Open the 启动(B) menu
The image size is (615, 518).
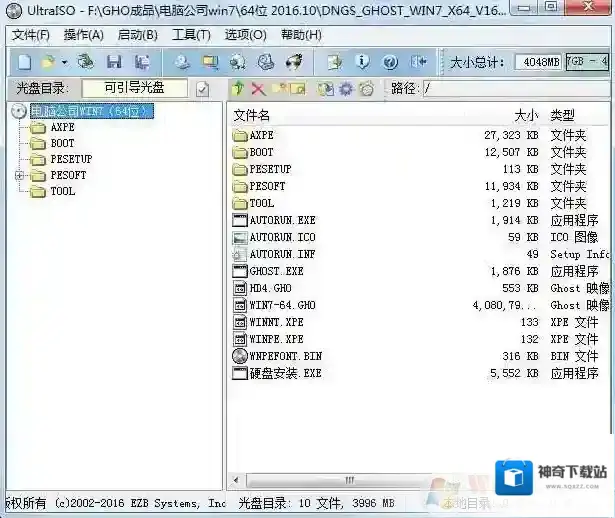pos(138,35)
